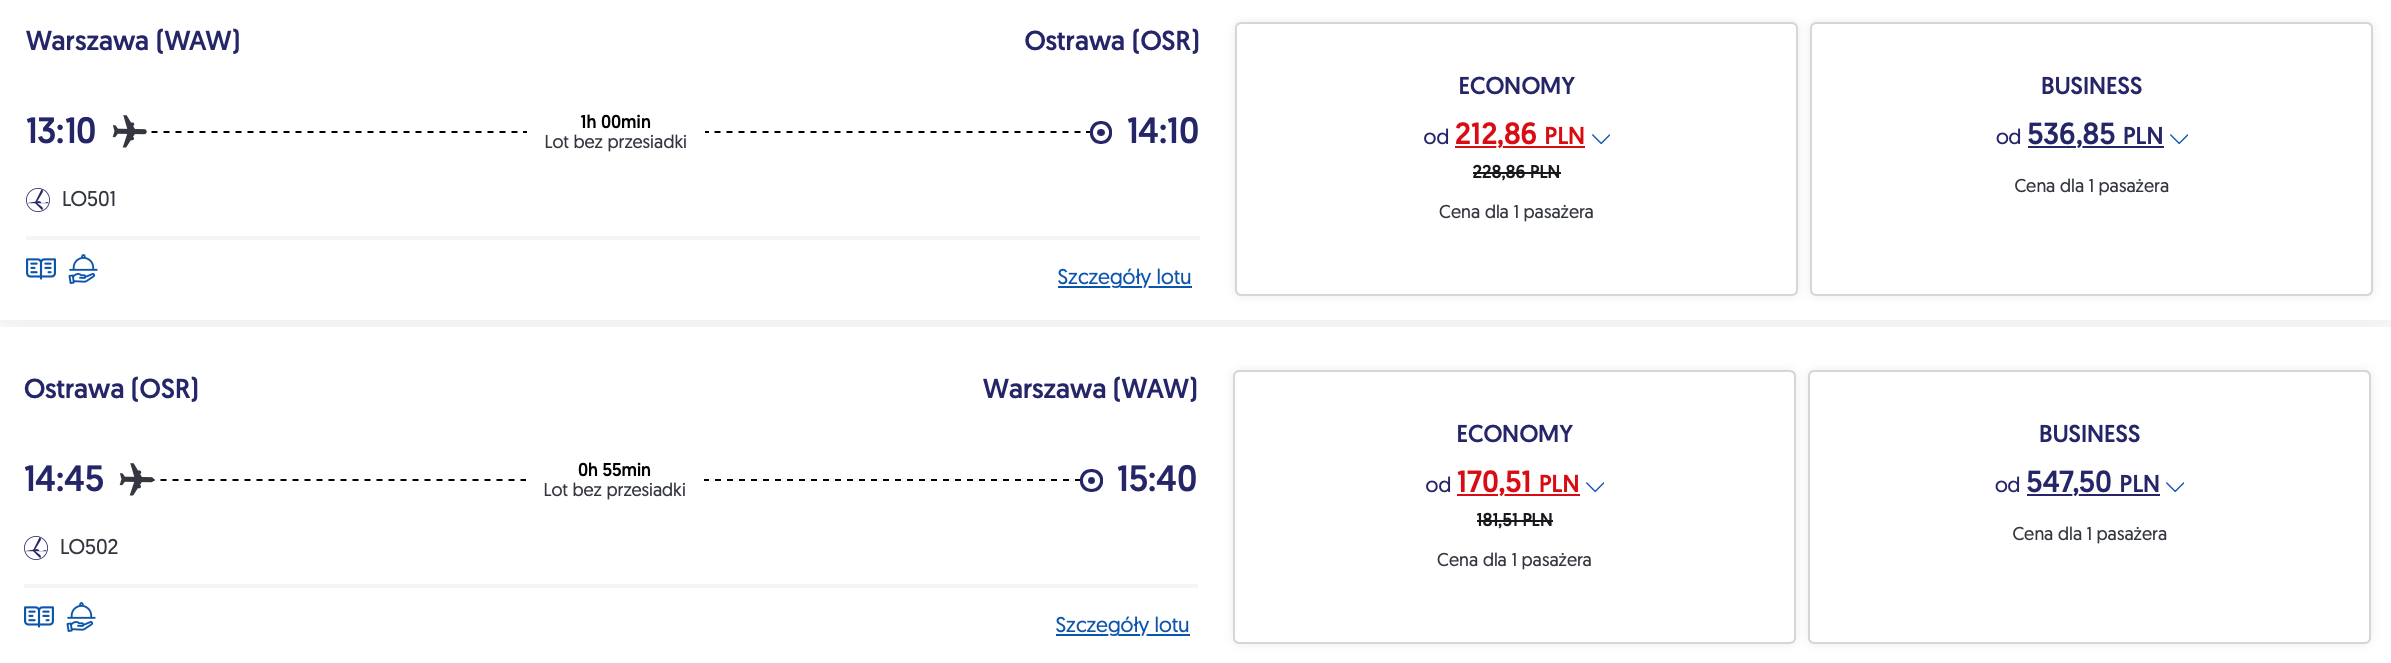Expand Business fare chevron for 536,85 PLN
The height and width of the screenshot is (663, 2391).
[2179, 139]
